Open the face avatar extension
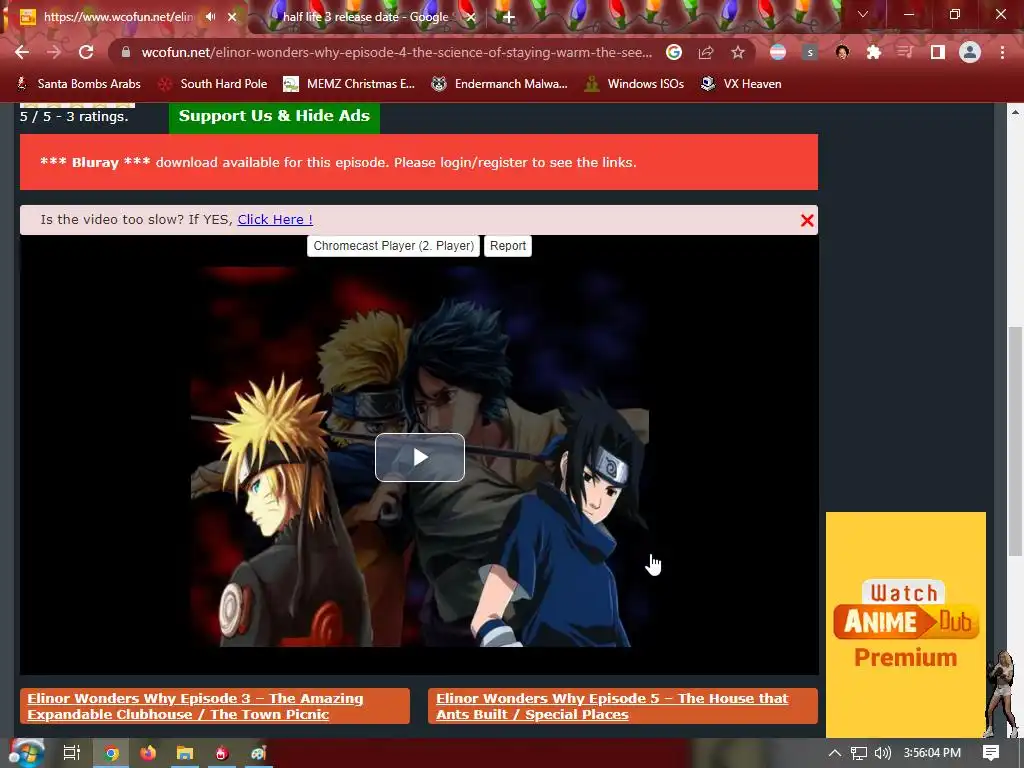 [x=842, y=52]
